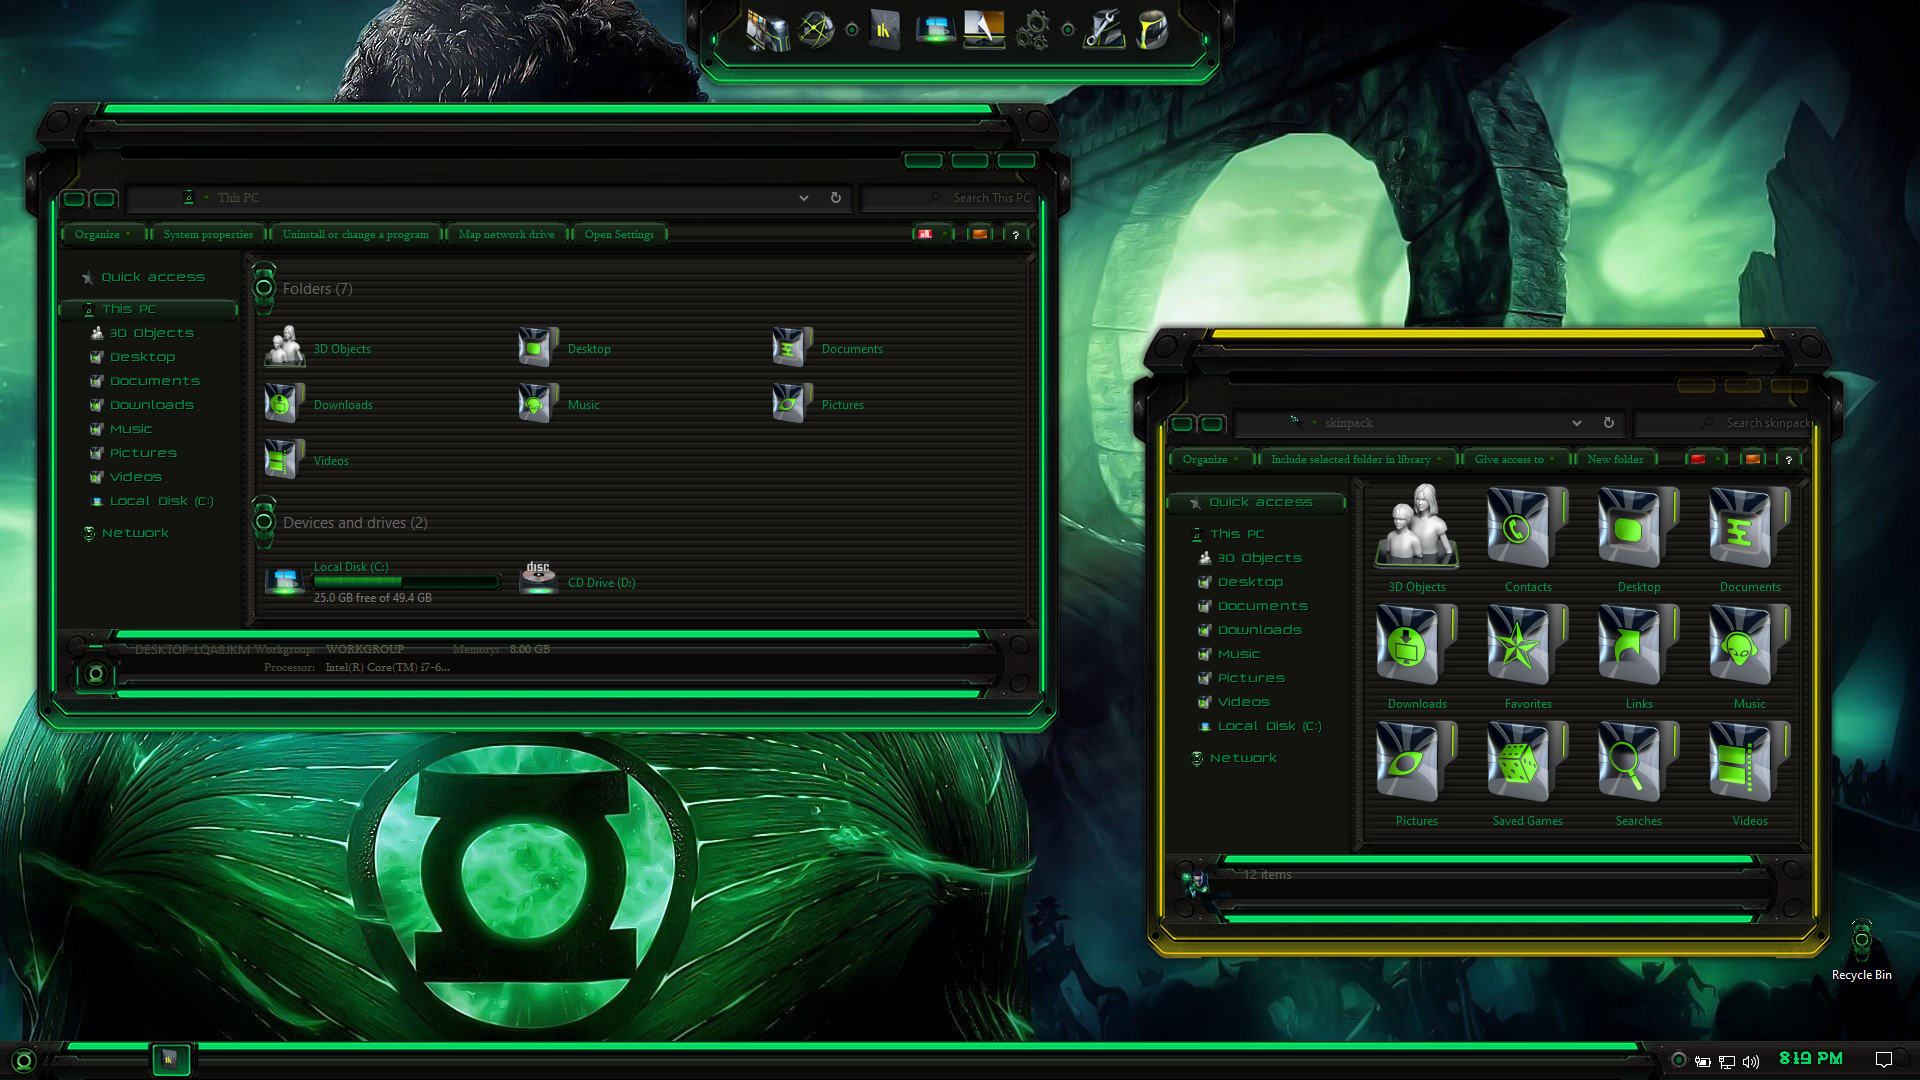The height and width of the screenshot is (1080, 1920).
Task: Expand the This PC address bar dropdown
Action: 803,198
